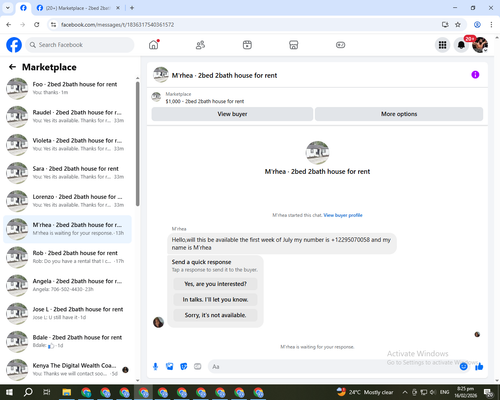Open Kenya The Digital Wealth Coach conversation
Viewport: 500px width, 400px height.
tap(68, 369)
